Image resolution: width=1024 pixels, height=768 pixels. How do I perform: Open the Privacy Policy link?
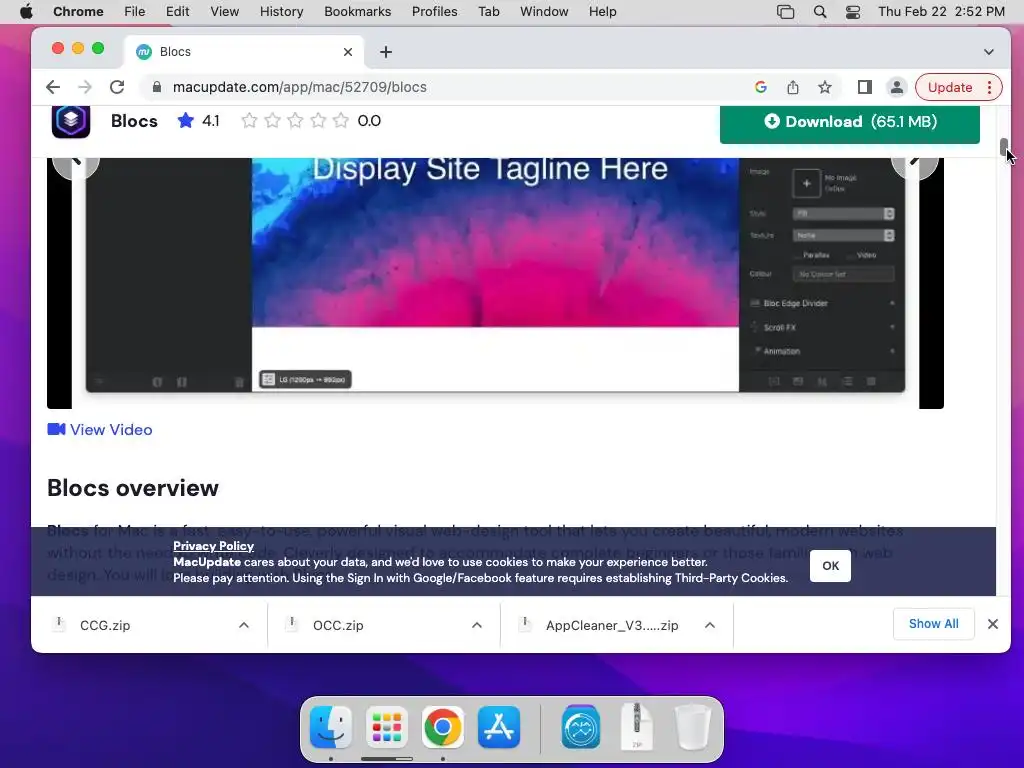pos(214,546)
